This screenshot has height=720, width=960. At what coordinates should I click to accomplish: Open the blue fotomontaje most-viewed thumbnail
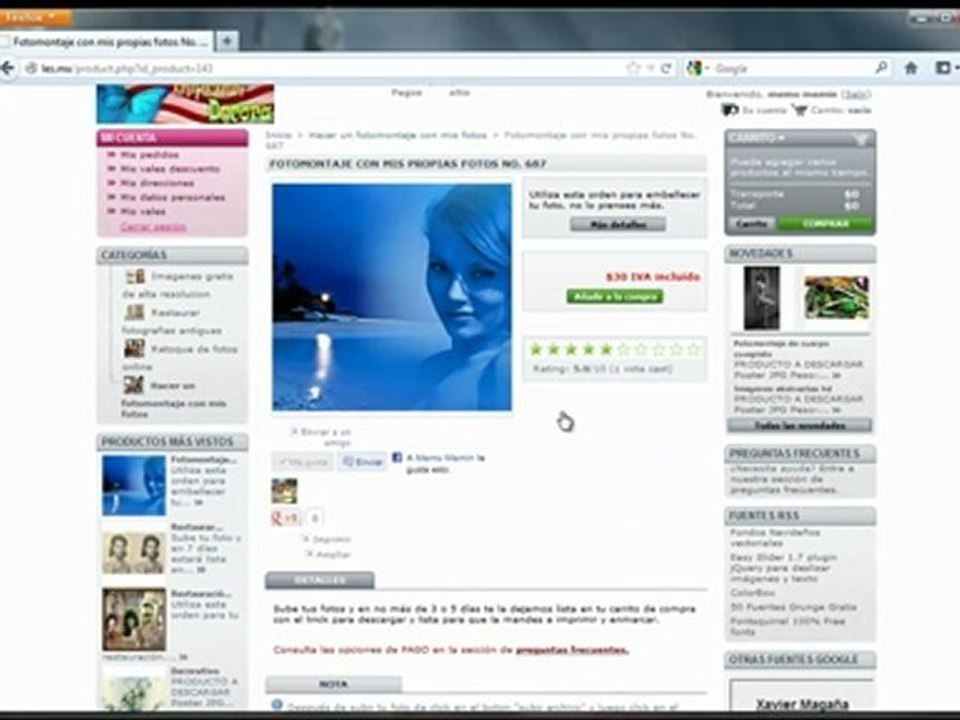pyautogui.click(x=134, y=486)
